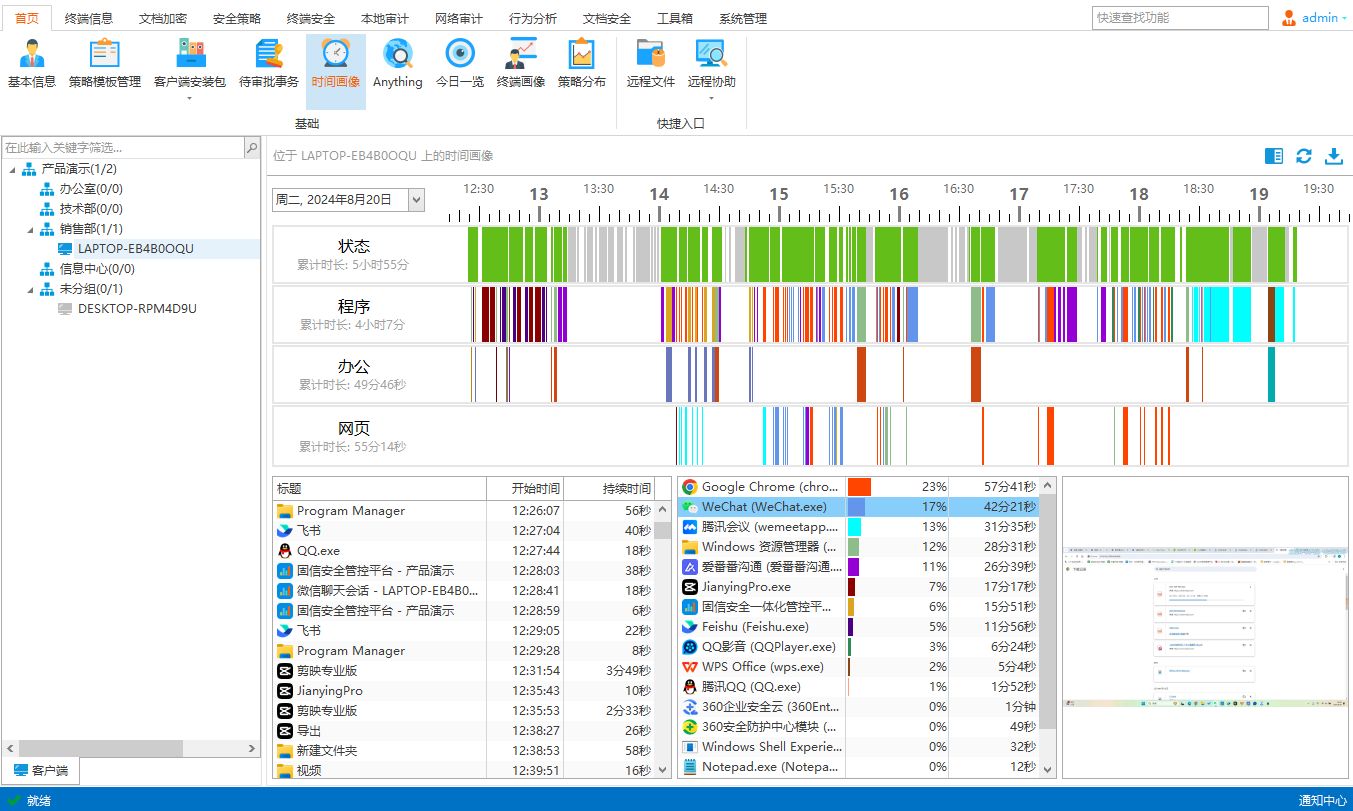Switch to 行为分析 tab
This screenshot has height=811, width=1353.
tap(533, 18)
